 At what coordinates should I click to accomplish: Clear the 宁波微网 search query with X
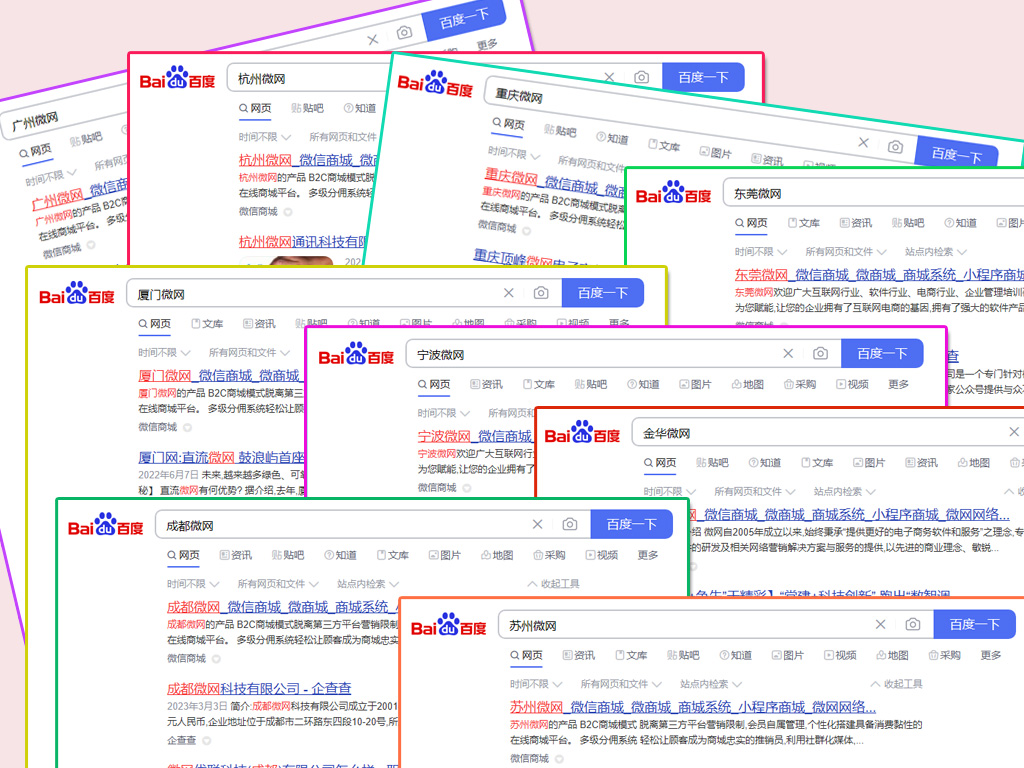click(788, 353)
